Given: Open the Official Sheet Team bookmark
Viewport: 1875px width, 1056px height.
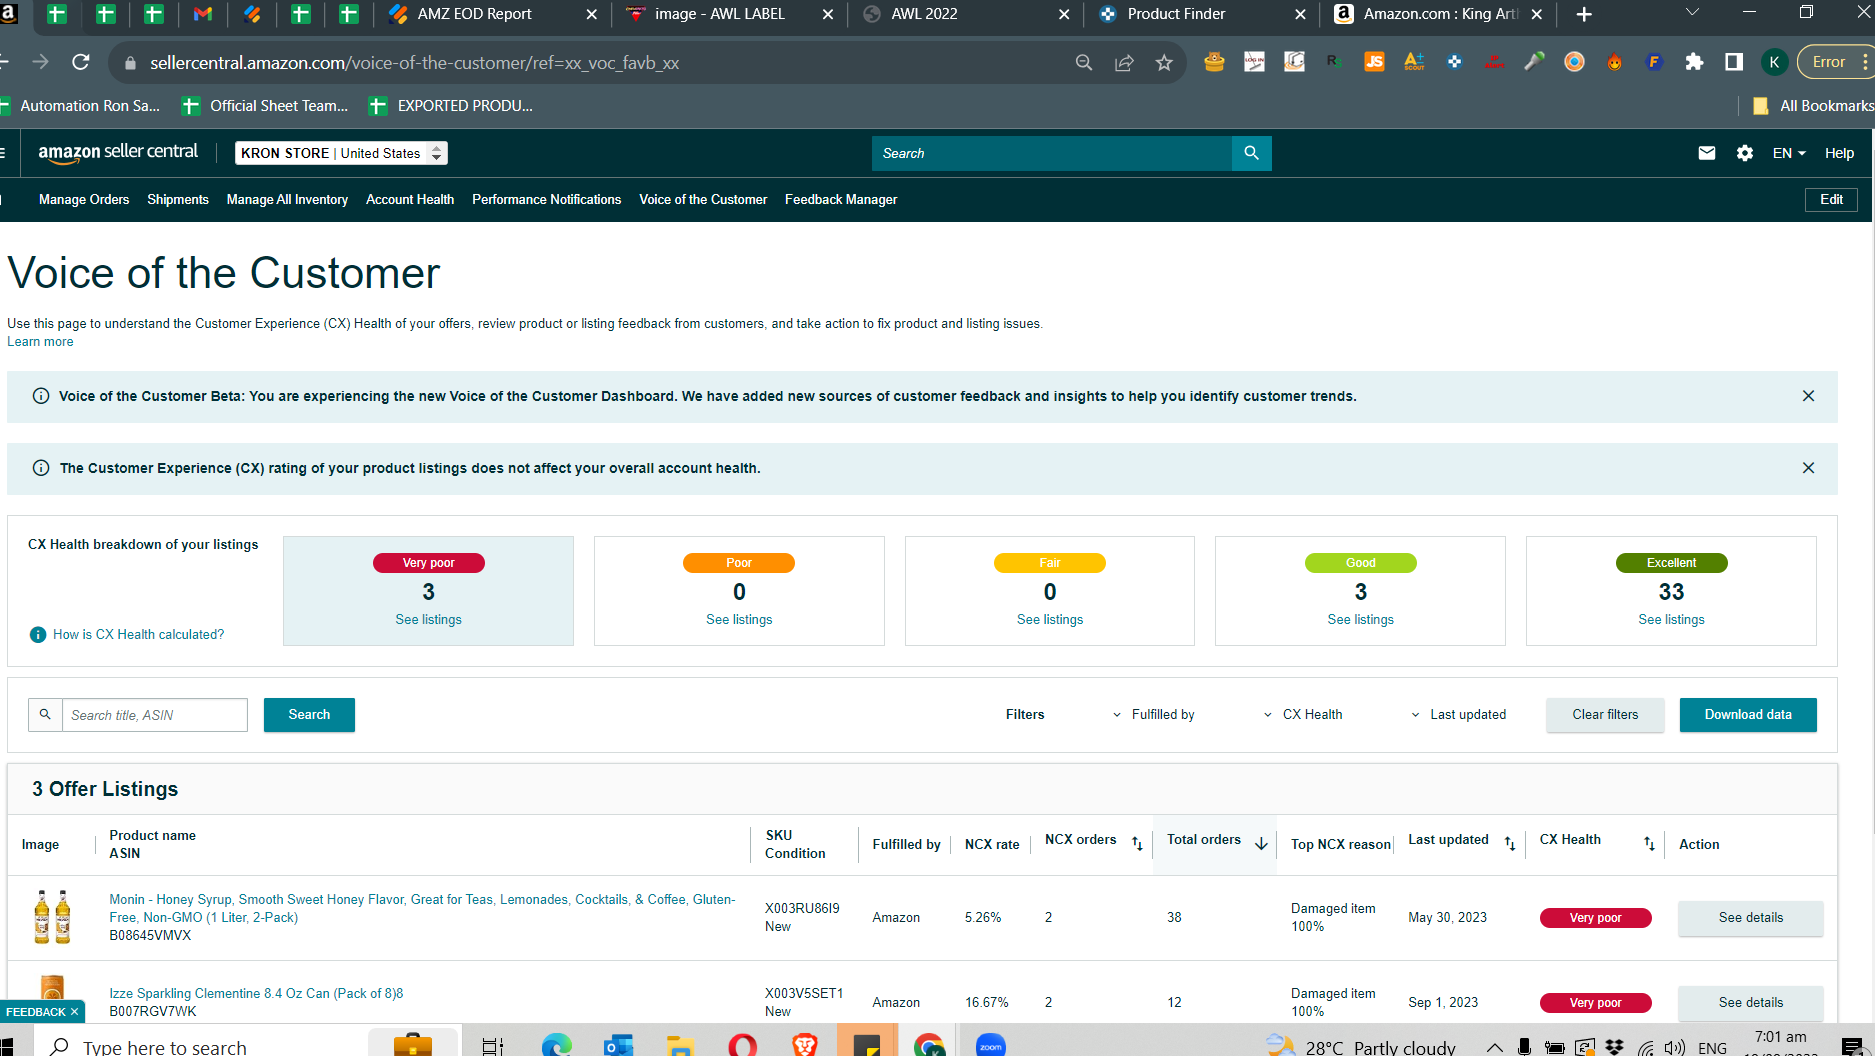Looking at the screenshot, I should tap(266, 106).
